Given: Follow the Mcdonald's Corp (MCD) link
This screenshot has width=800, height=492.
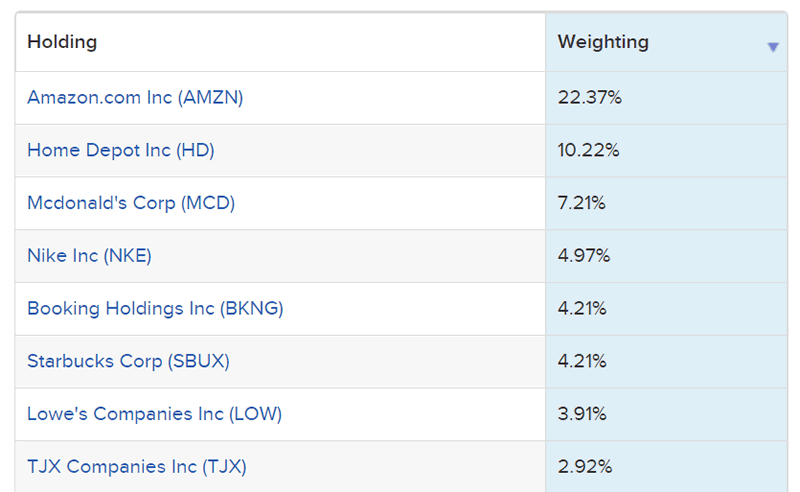Looking at the screenshot, I should pyautogui.click(x=131, y=203).
